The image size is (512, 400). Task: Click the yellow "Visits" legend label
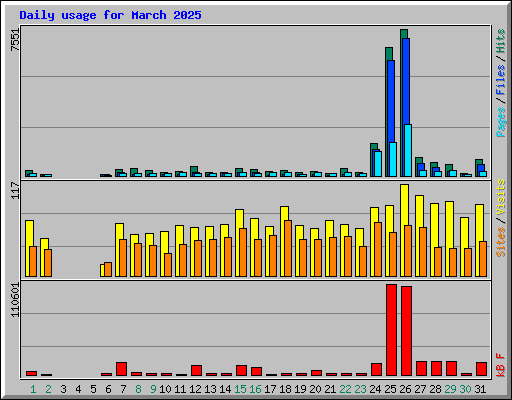click(x=501, y=197)
